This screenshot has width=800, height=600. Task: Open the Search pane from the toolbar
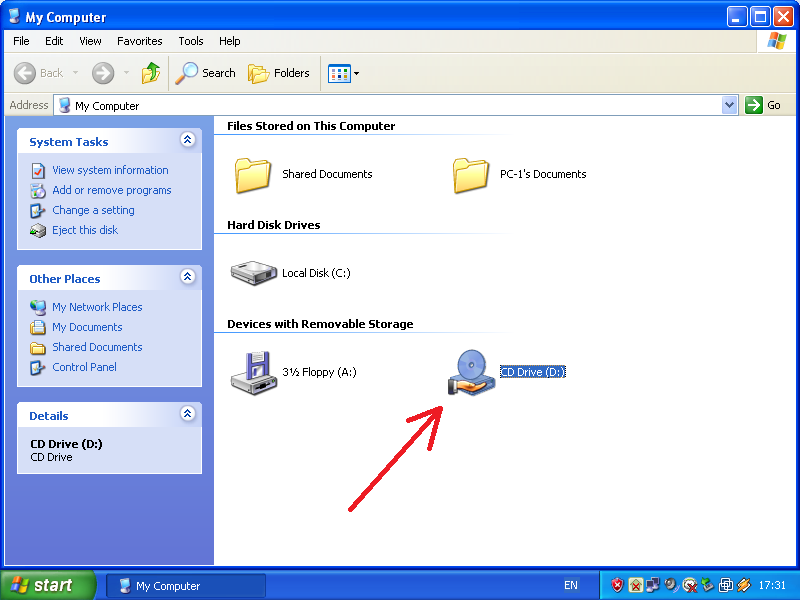pyautogui.click(x=205, y=73)
